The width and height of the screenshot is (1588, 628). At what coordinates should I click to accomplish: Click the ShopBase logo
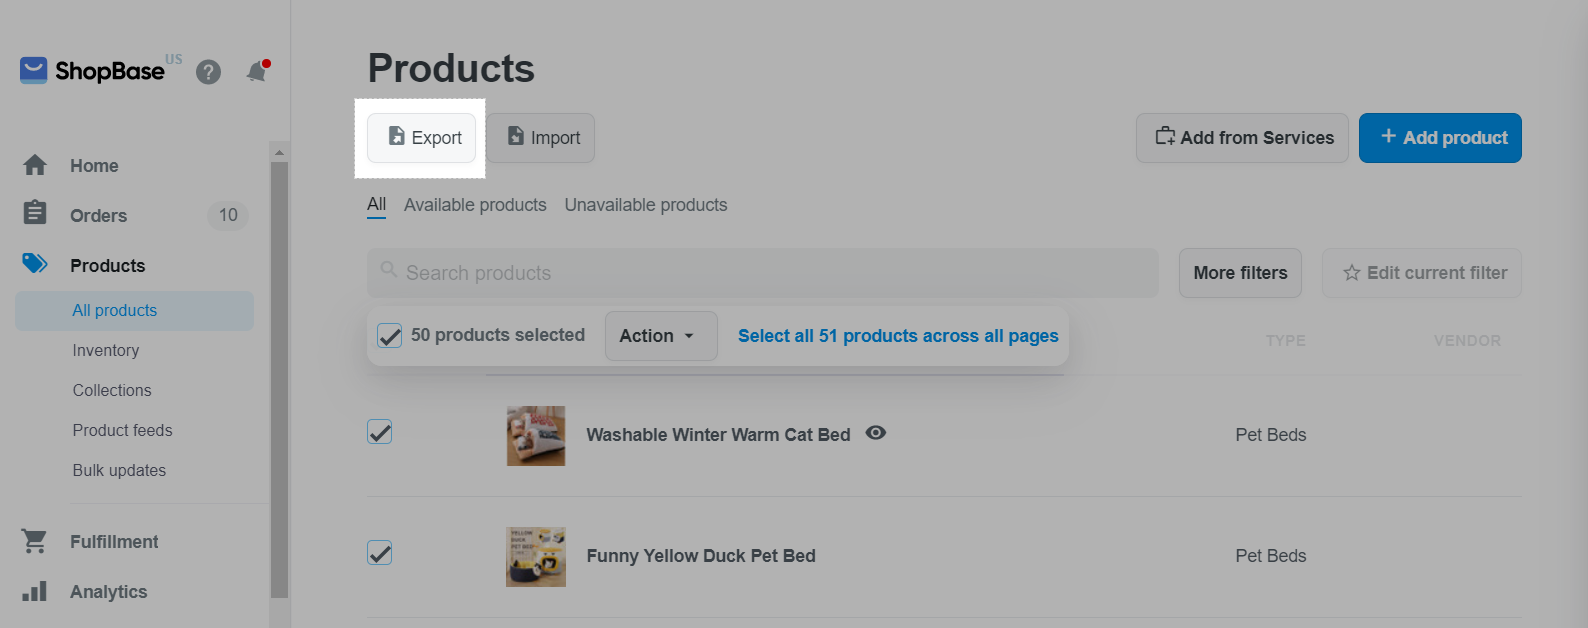tap(92, 71)
